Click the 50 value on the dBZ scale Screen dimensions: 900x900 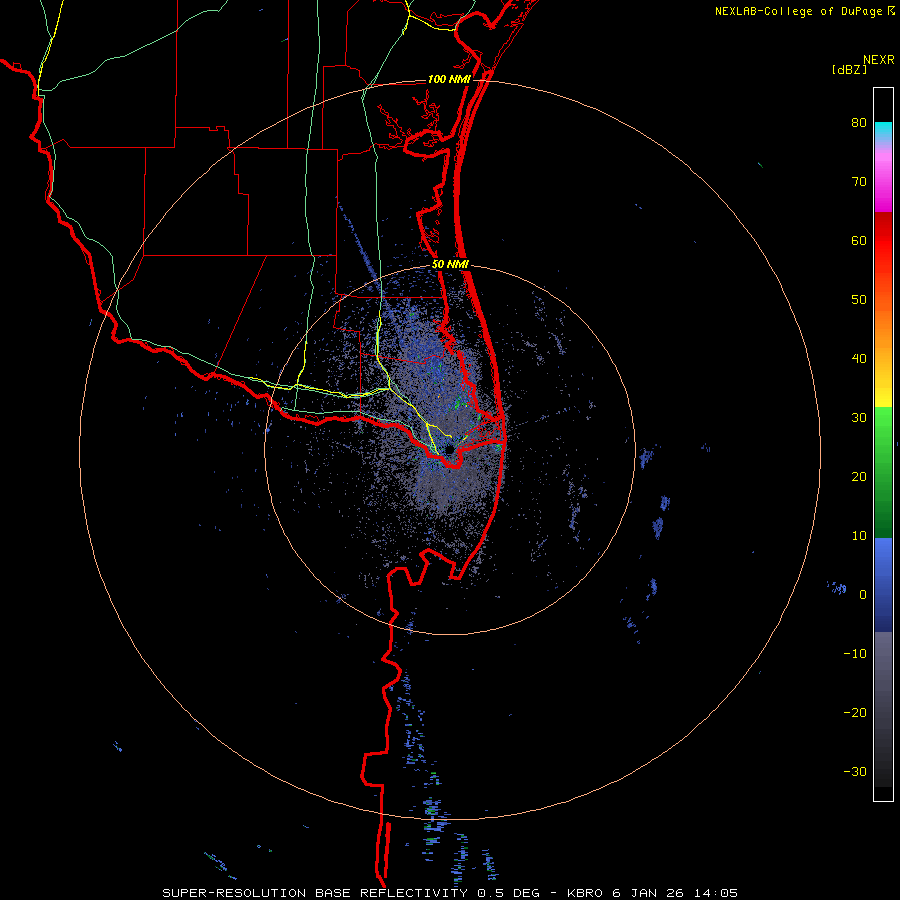859,300
